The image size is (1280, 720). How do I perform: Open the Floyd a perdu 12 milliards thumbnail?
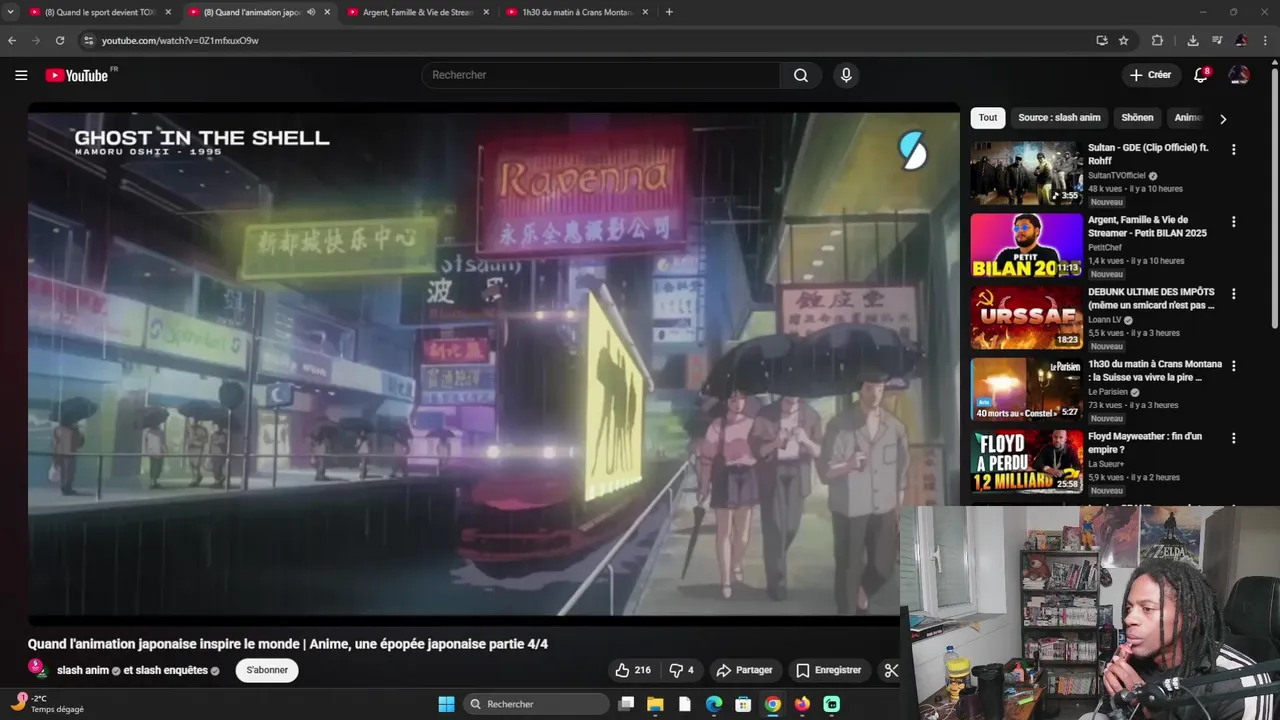1026,461
